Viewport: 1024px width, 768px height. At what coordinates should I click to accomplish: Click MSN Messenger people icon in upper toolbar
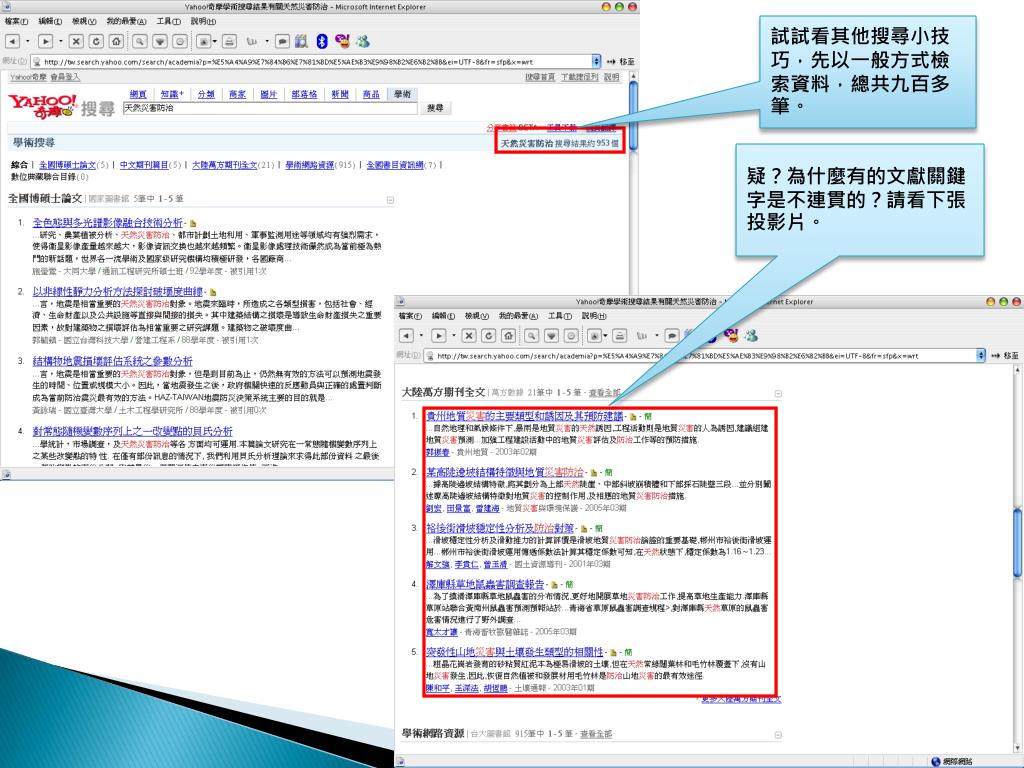(362, 41)
